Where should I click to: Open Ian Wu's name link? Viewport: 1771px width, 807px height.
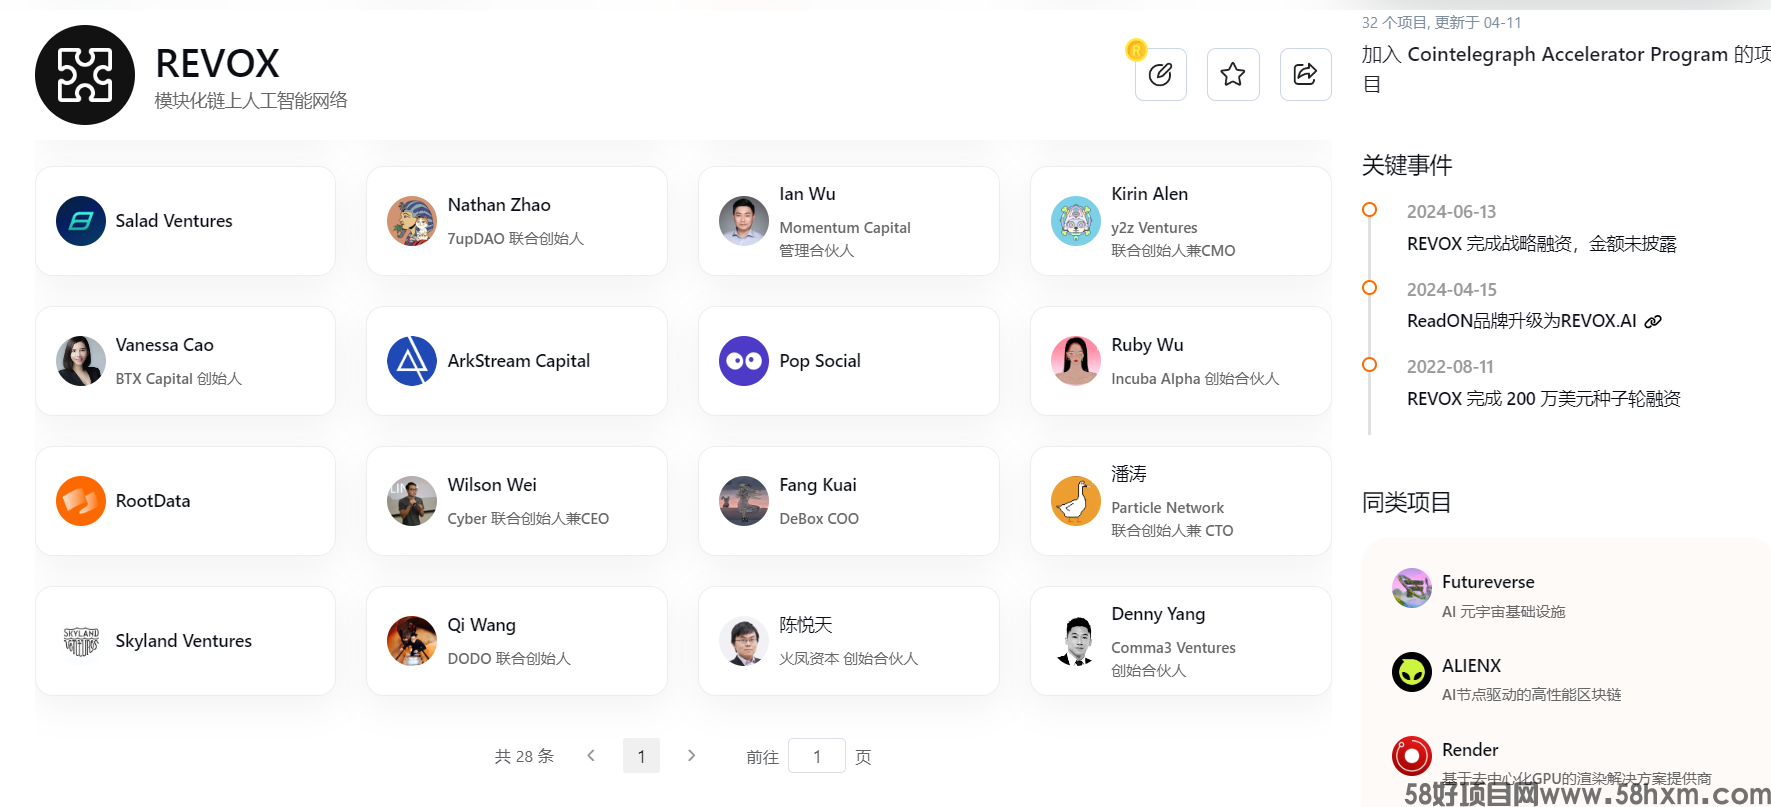[x=807, y=194]
